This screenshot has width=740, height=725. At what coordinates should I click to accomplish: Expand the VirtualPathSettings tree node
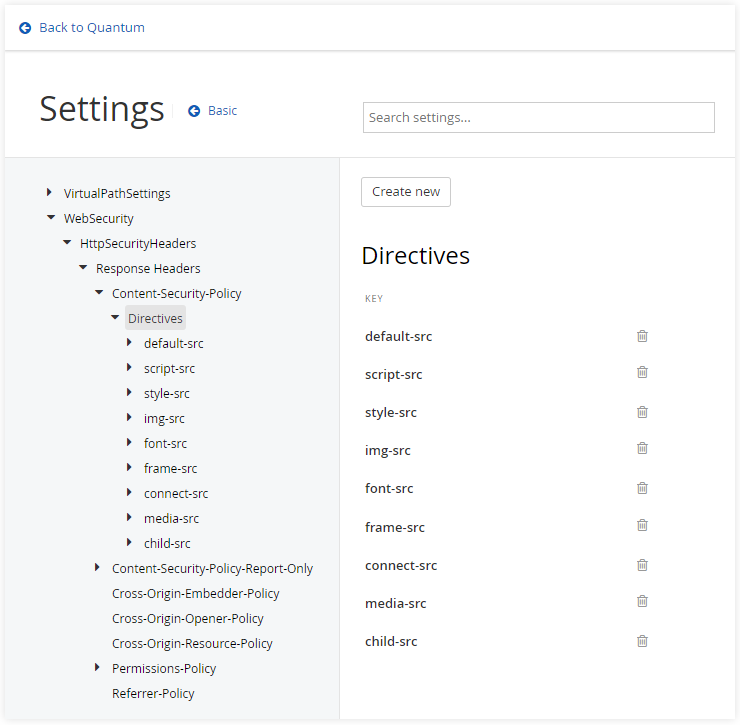pyautogui.click(x=50, y=193)
